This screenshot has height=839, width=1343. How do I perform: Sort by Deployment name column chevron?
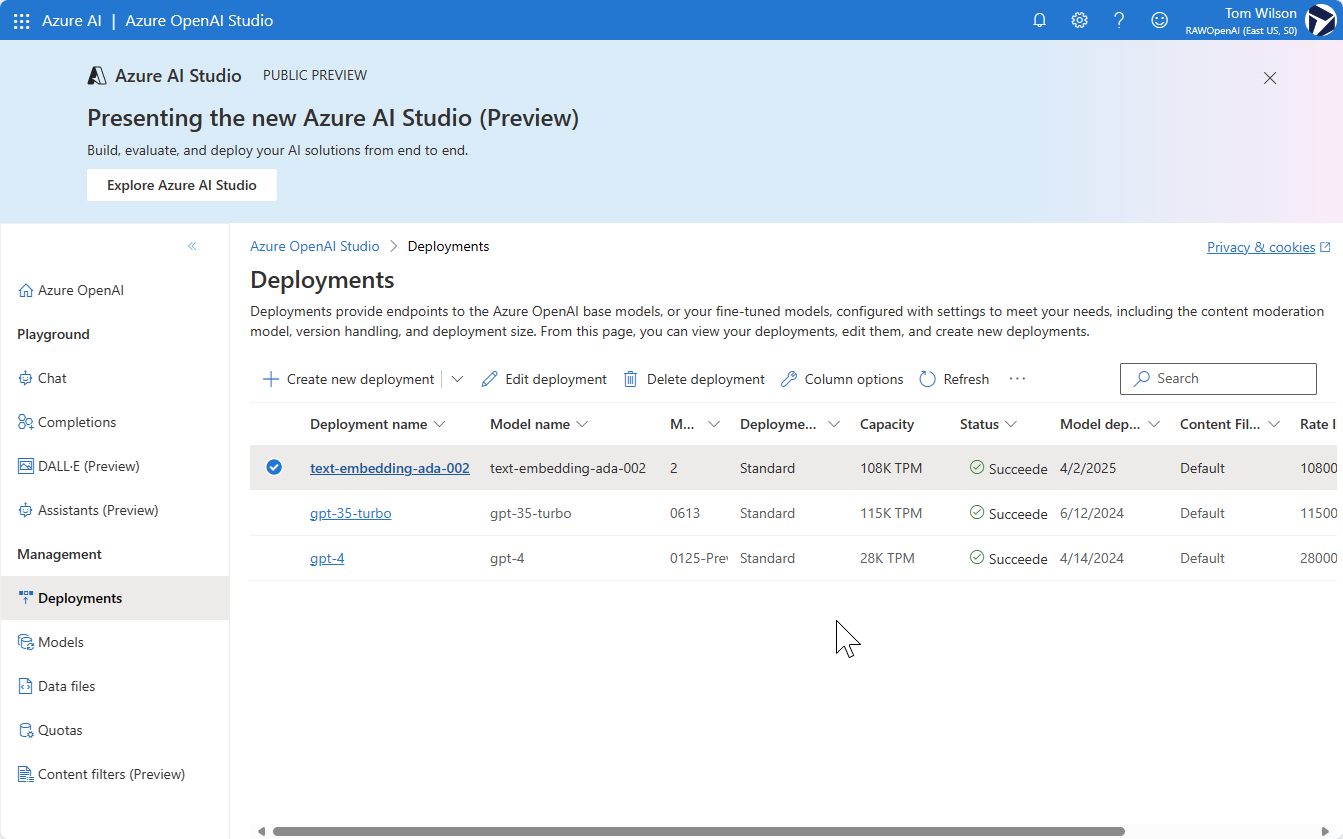coord(438,424)
